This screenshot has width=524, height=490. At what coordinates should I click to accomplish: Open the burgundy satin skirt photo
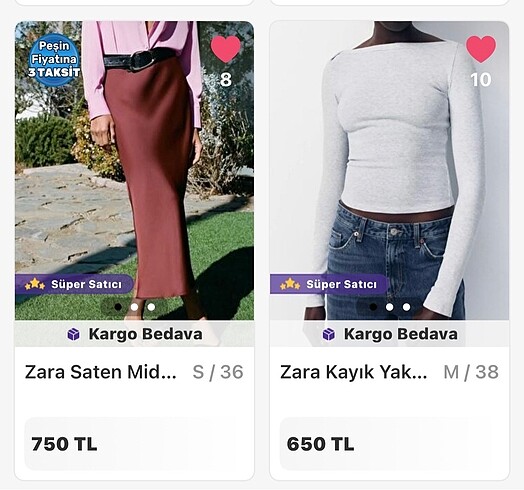pyautogui.click(x=134, y=170)
